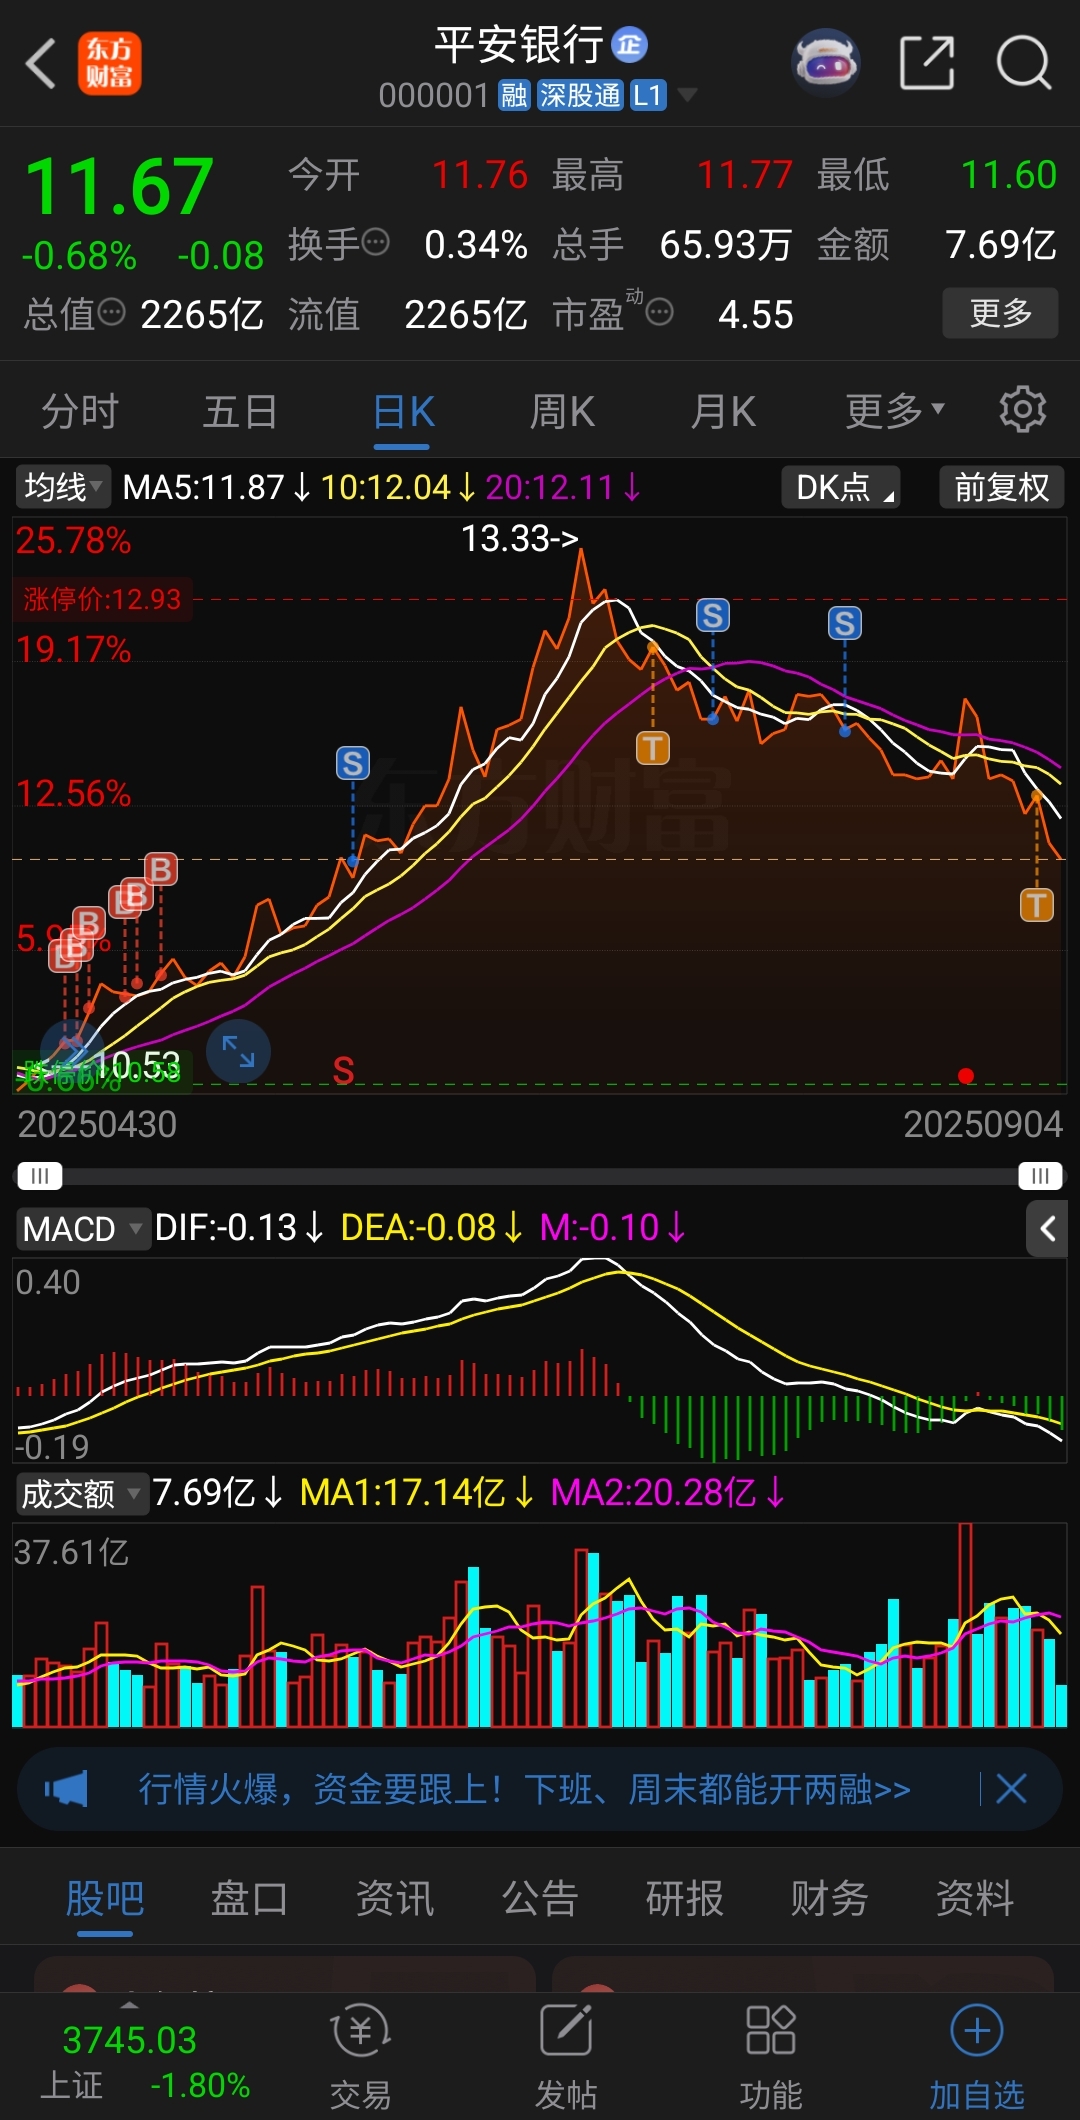This screenshot has height=2120, width=1080.
Task: Select the 日K chart tab
Action: coord(403,411)
